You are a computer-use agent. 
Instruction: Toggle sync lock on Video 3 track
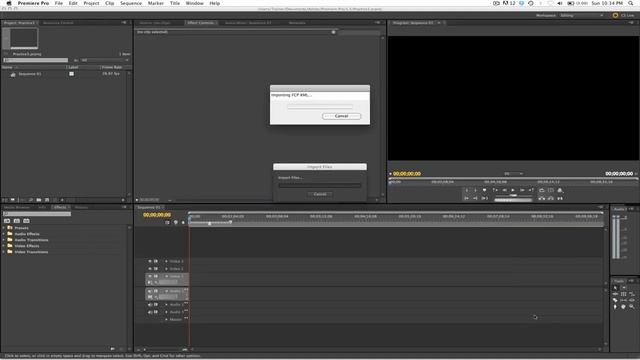click(156, 261)
